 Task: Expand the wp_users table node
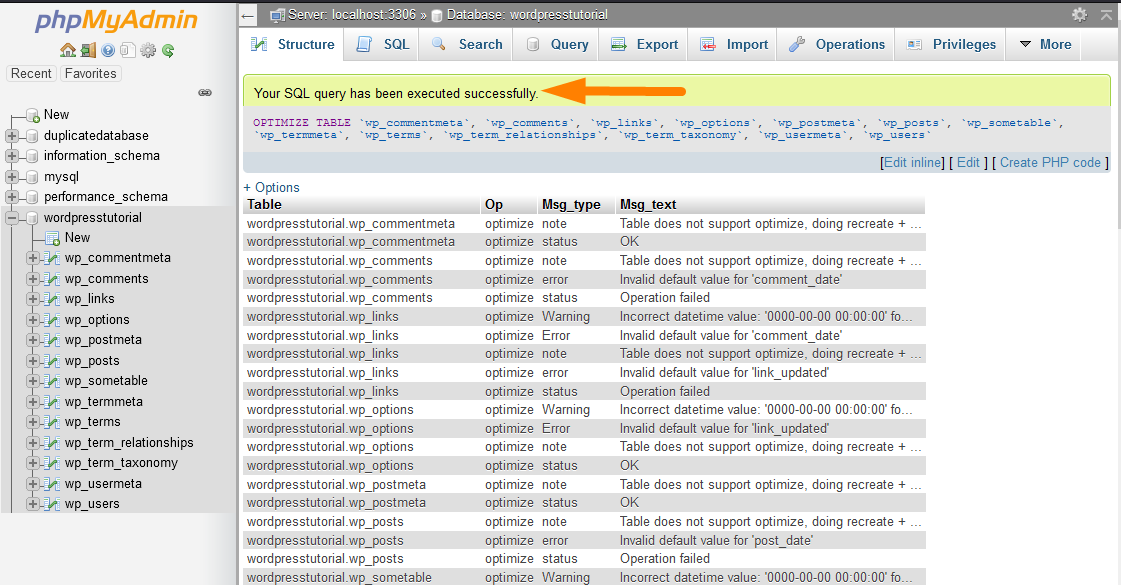[x=32, y=504]
